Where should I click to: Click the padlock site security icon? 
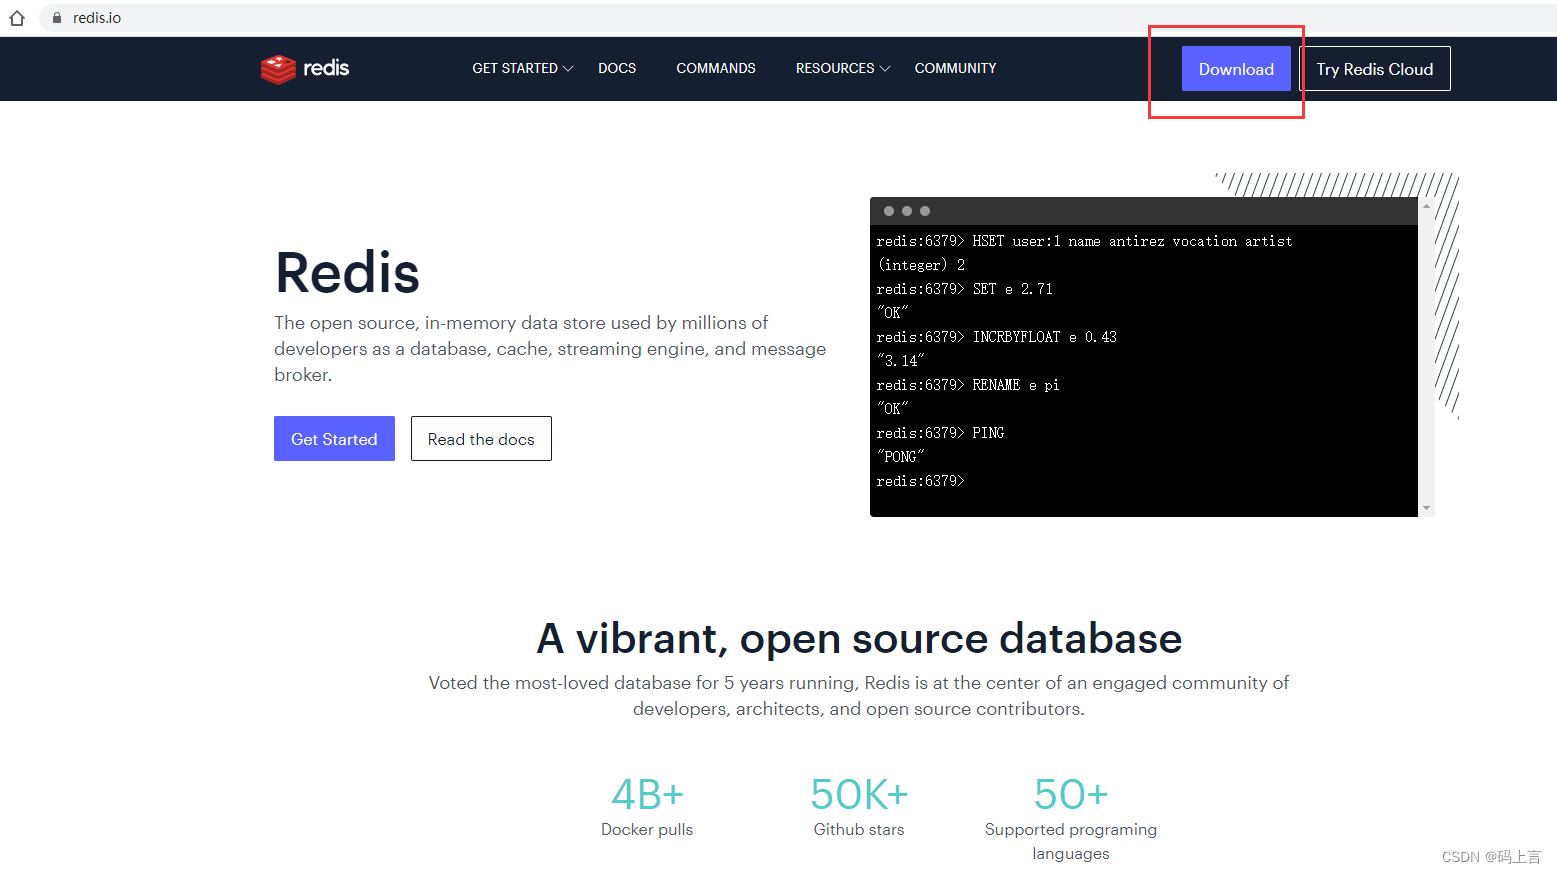(x=57, y=18)
